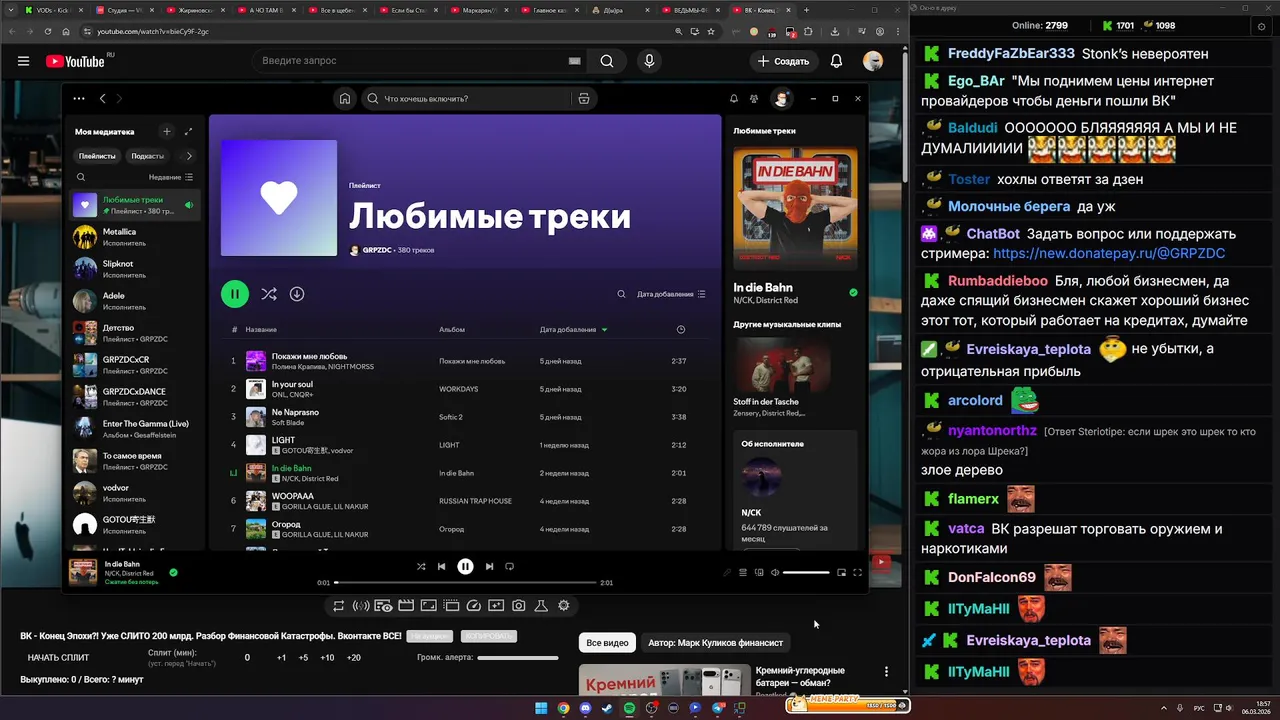Open Spotify friends activity icon
Viewport: 1280px width, 720px height.
(x=754, y=99)
